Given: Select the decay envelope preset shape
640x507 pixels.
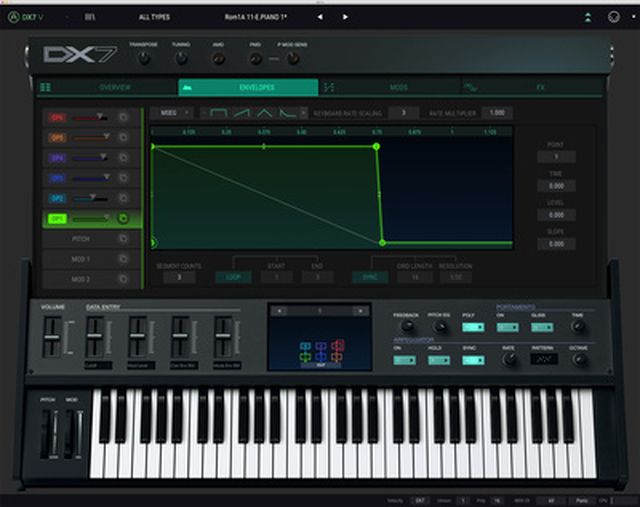Looking at the screenshot, I should (x=288, y=113).
